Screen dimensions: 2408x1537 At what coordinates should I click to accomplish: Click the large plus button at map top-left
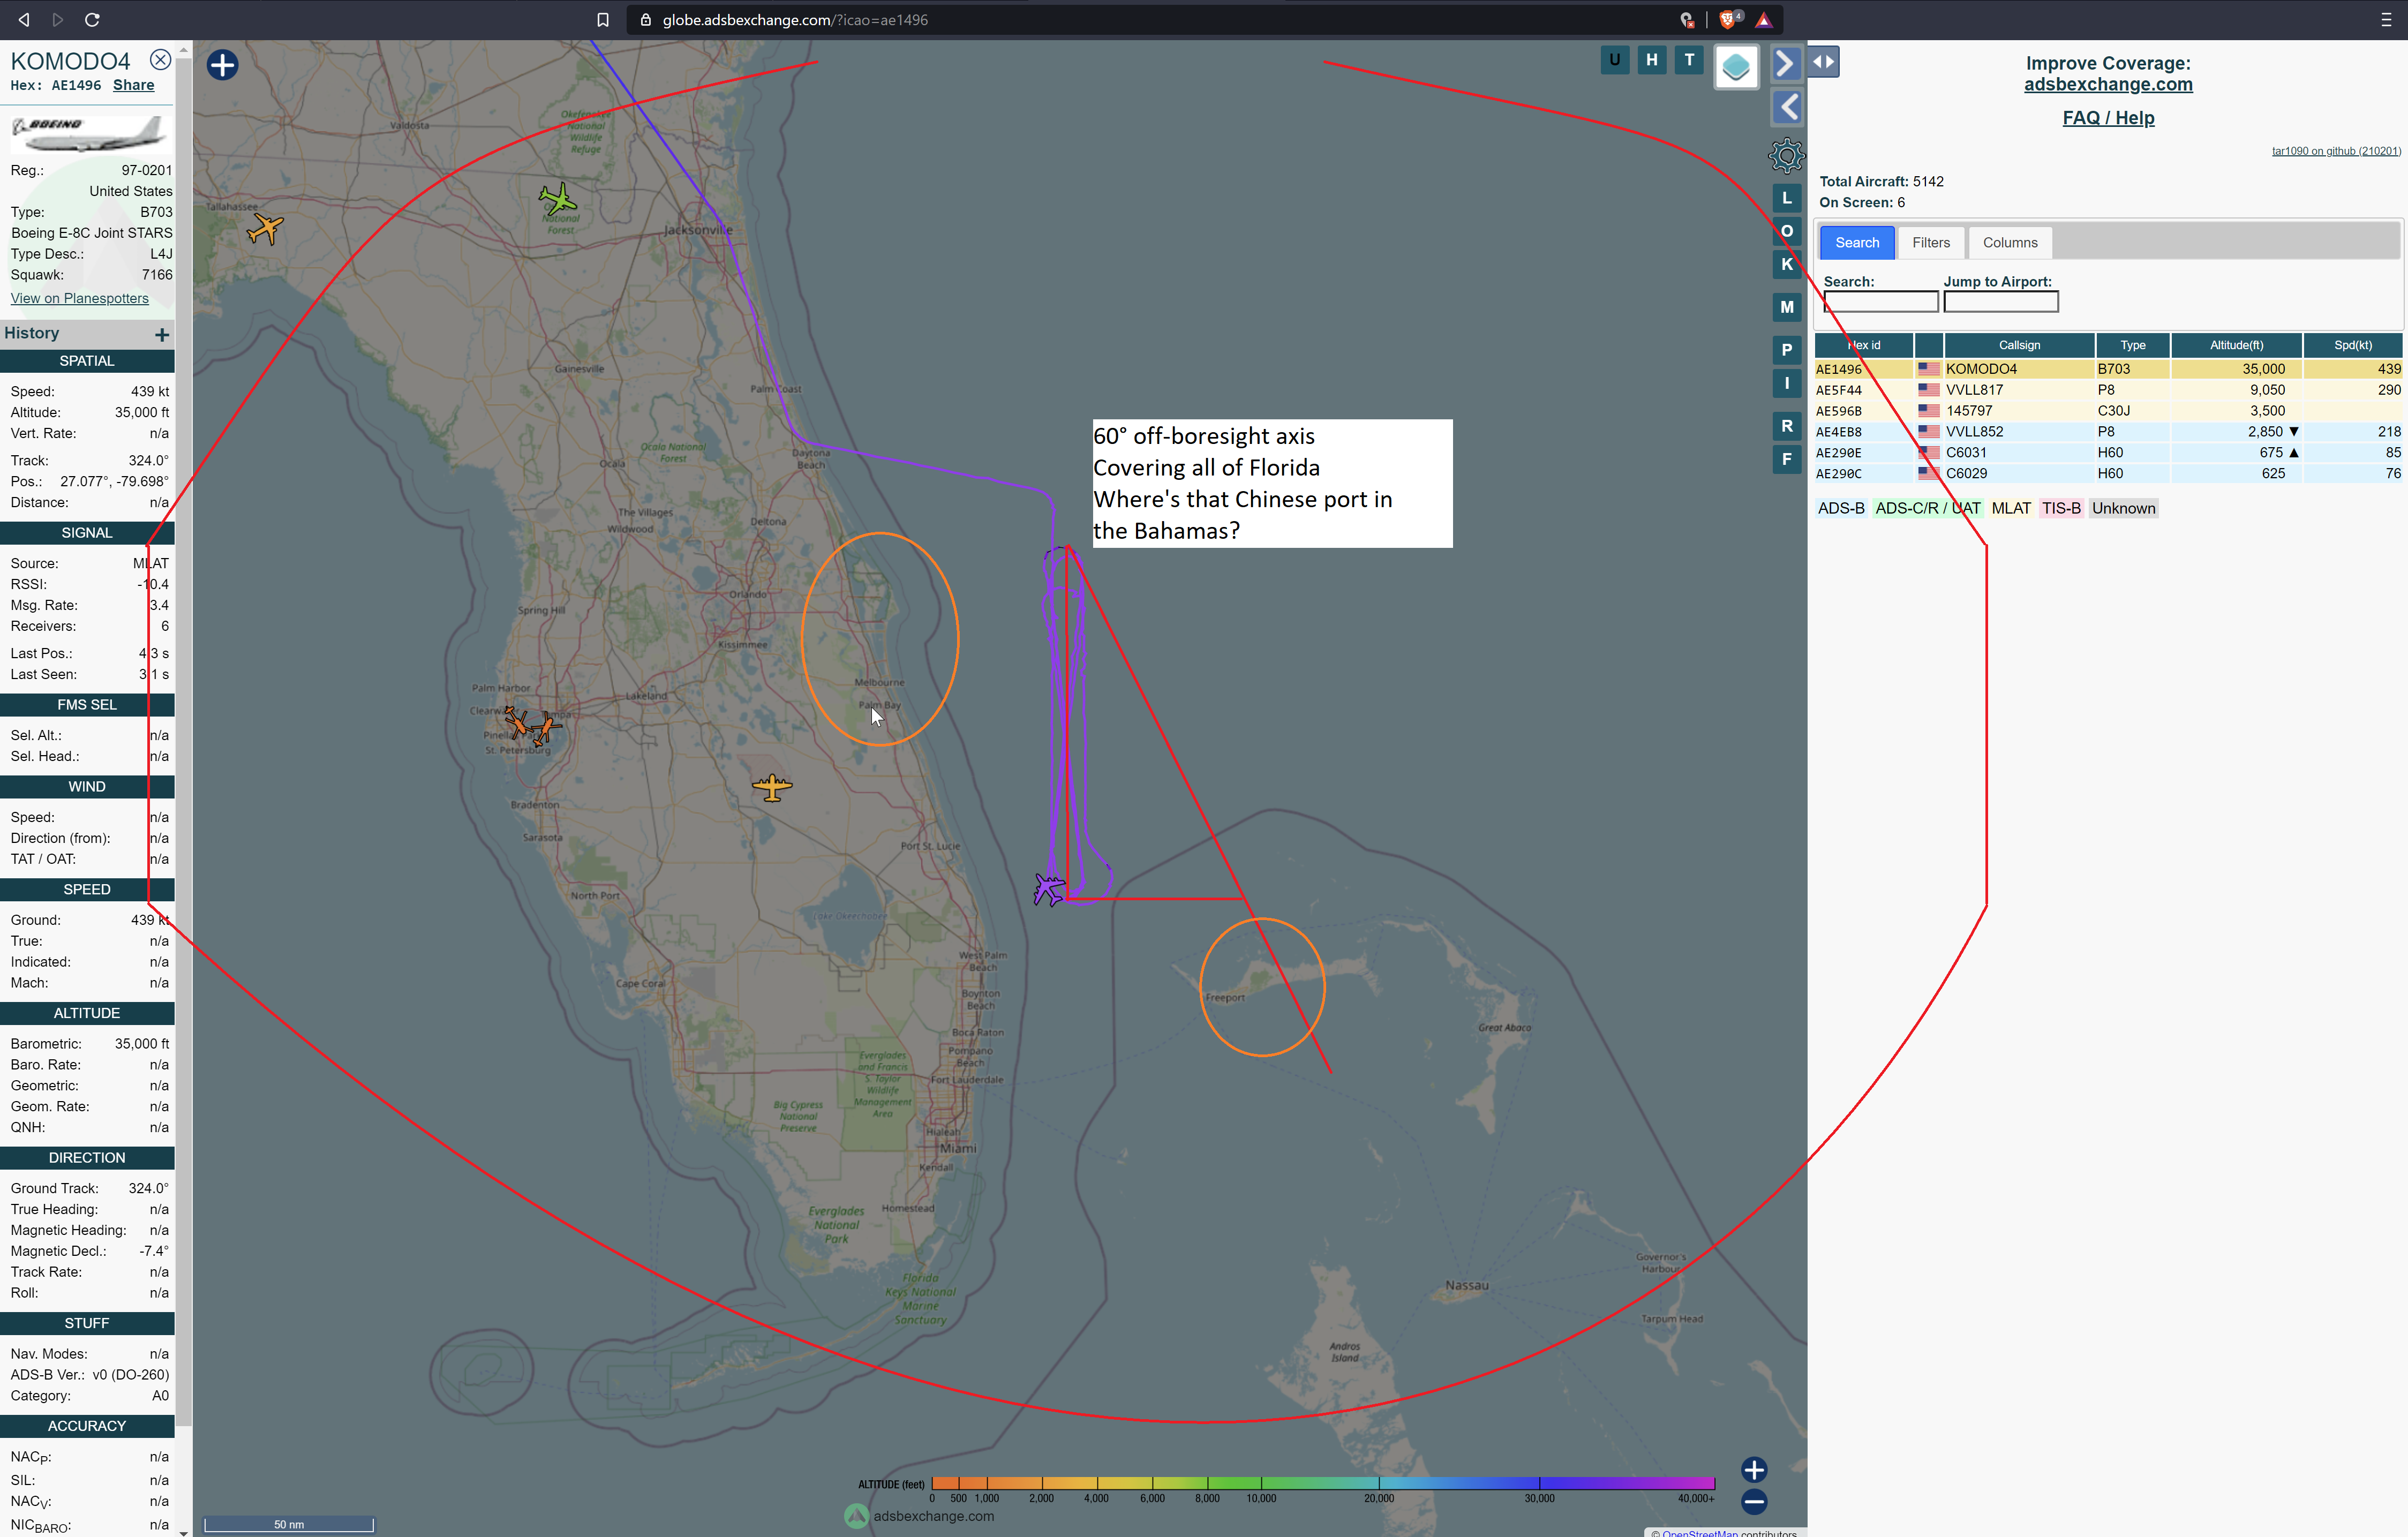point(222,66)
